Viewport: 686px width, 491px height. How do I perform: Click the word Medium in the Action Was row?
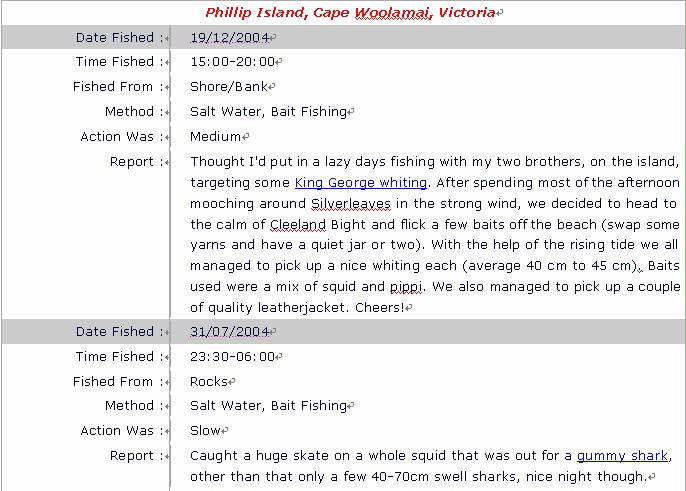click(x=215, y=137)
